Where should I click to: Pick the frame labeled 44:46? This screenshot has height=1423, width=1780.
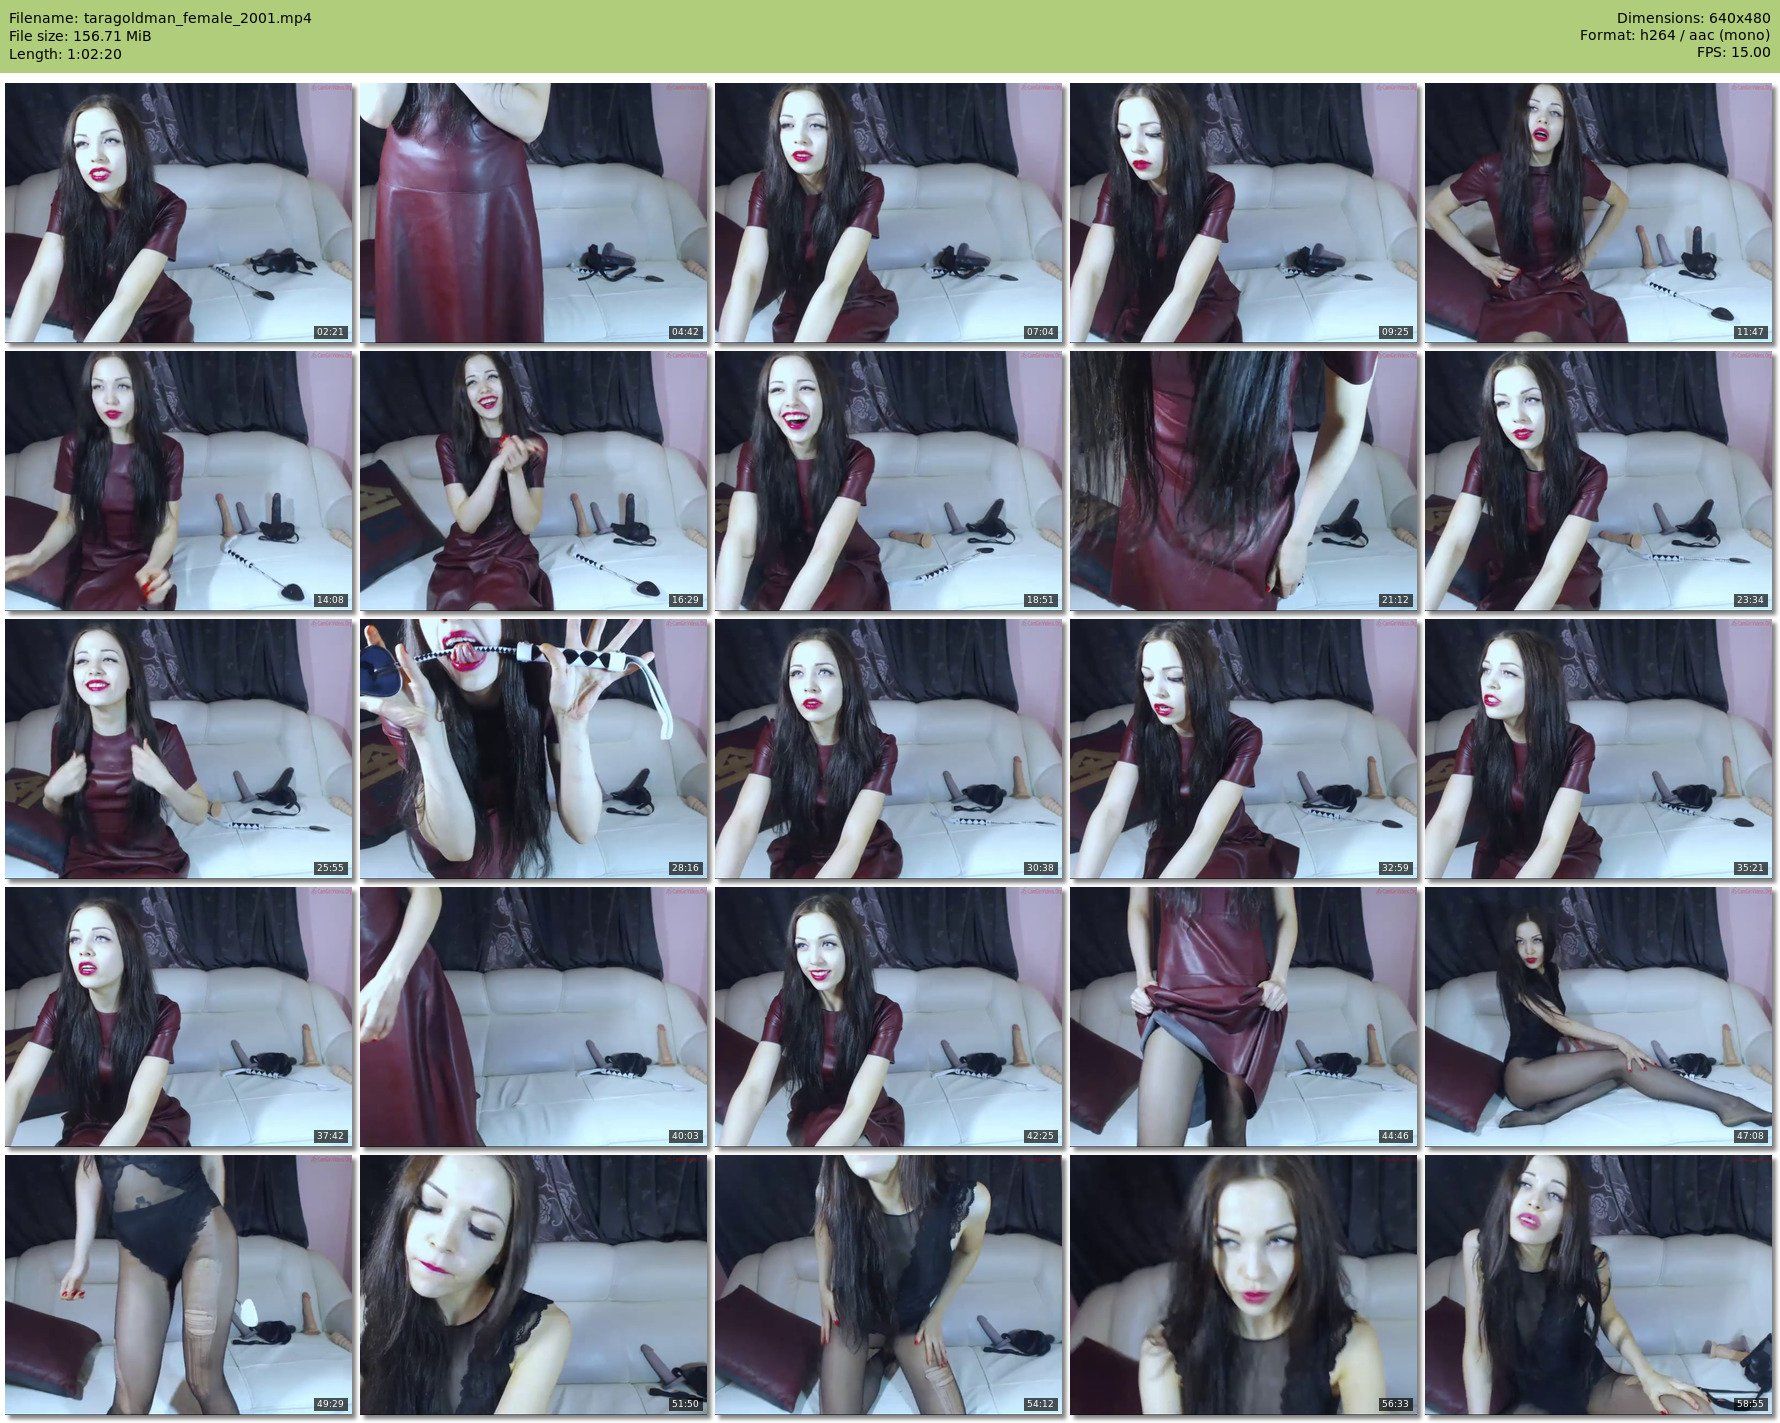click(x=1244, y=1017)
